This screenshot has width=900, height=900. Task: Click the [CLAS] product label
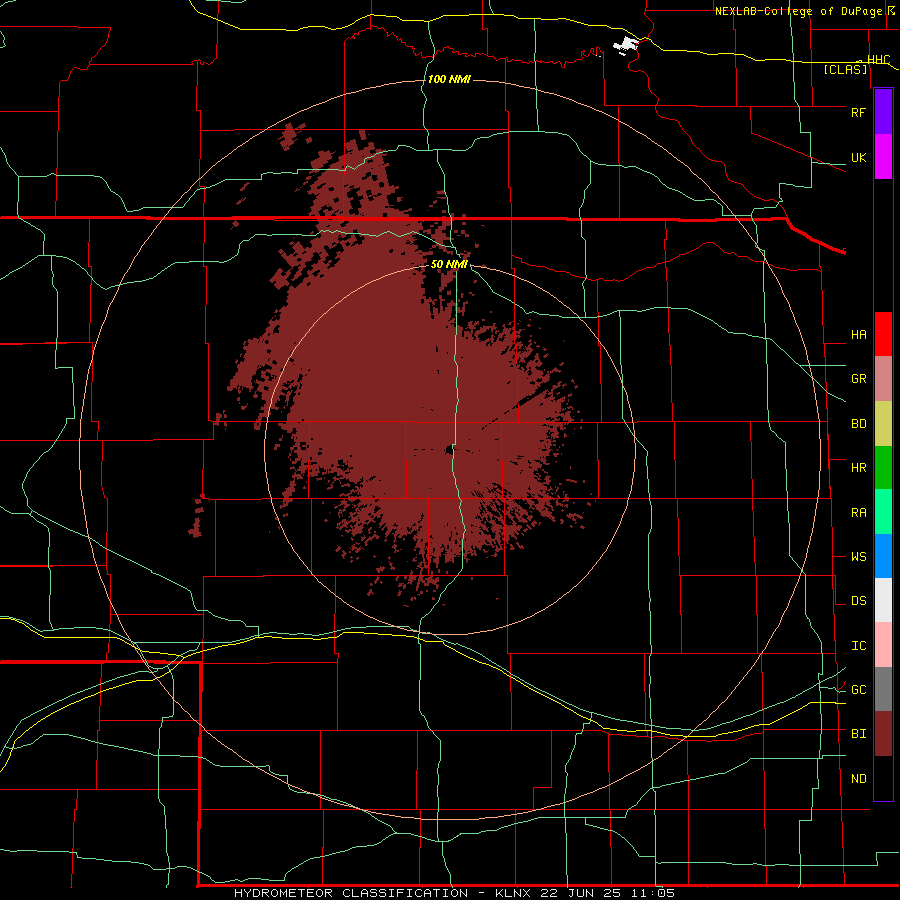(x=845, y=69)
